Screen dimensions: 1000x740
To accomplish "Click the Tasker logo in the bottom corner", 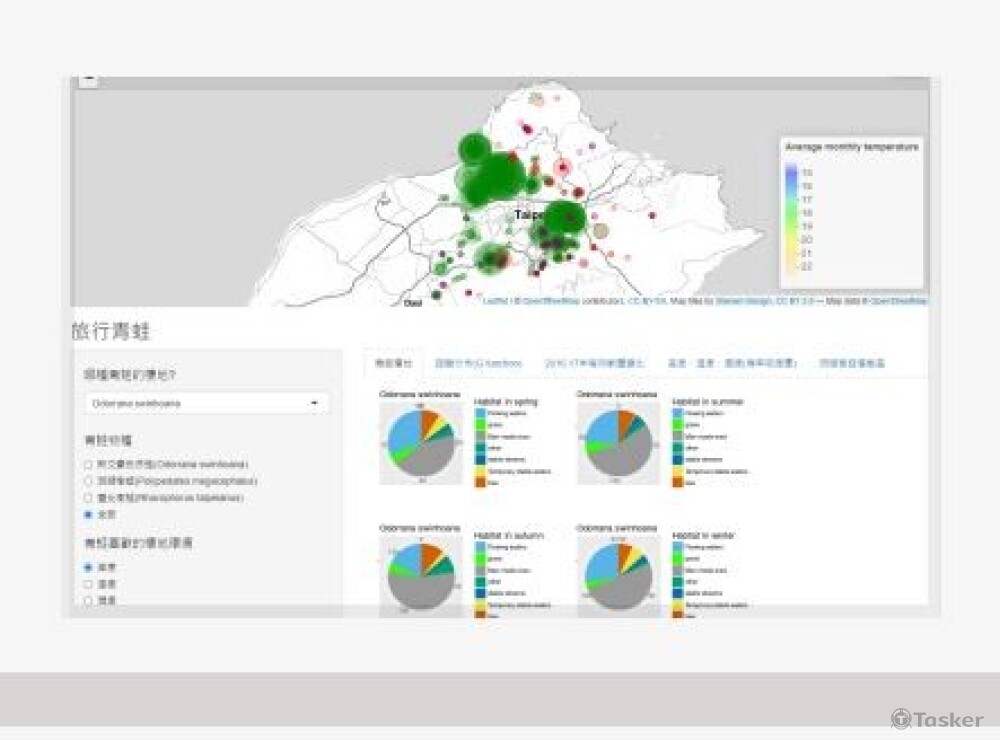I will click(x=937, y=719).
